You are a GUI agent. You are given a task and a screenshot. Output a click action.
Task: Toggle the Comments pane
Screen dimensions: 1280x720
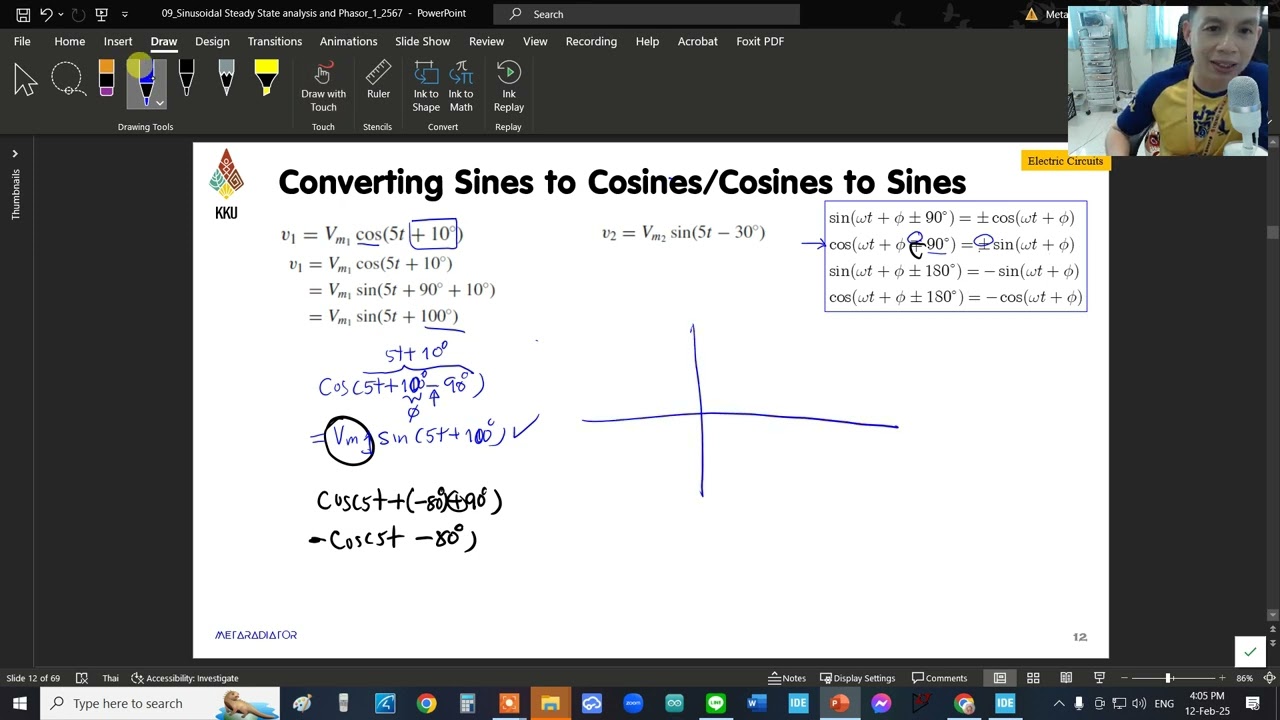[x=938, y=678]
